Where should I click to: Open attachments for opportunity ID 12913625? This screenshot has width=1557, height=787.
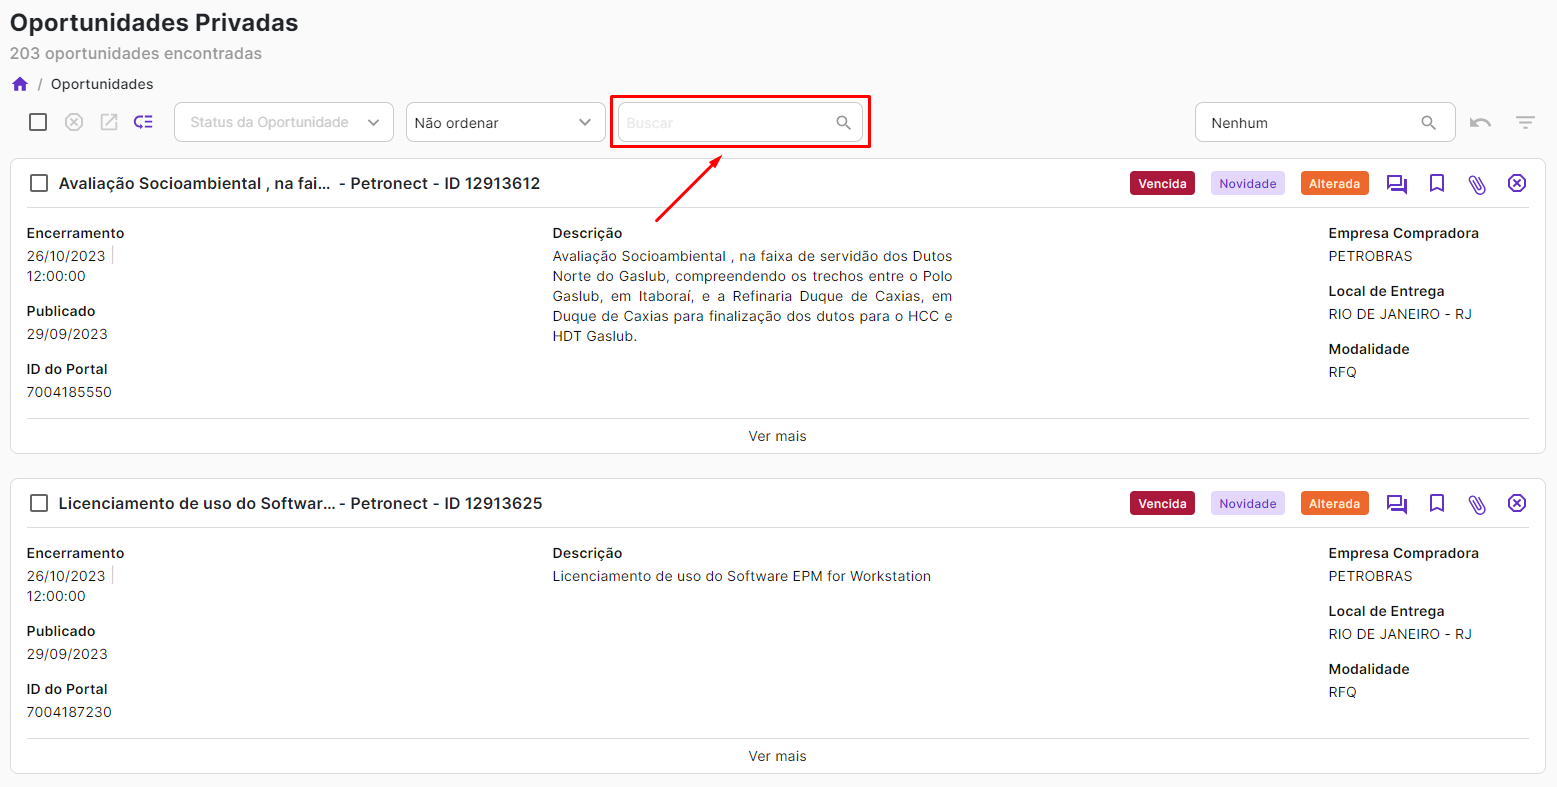[1476, 504]
